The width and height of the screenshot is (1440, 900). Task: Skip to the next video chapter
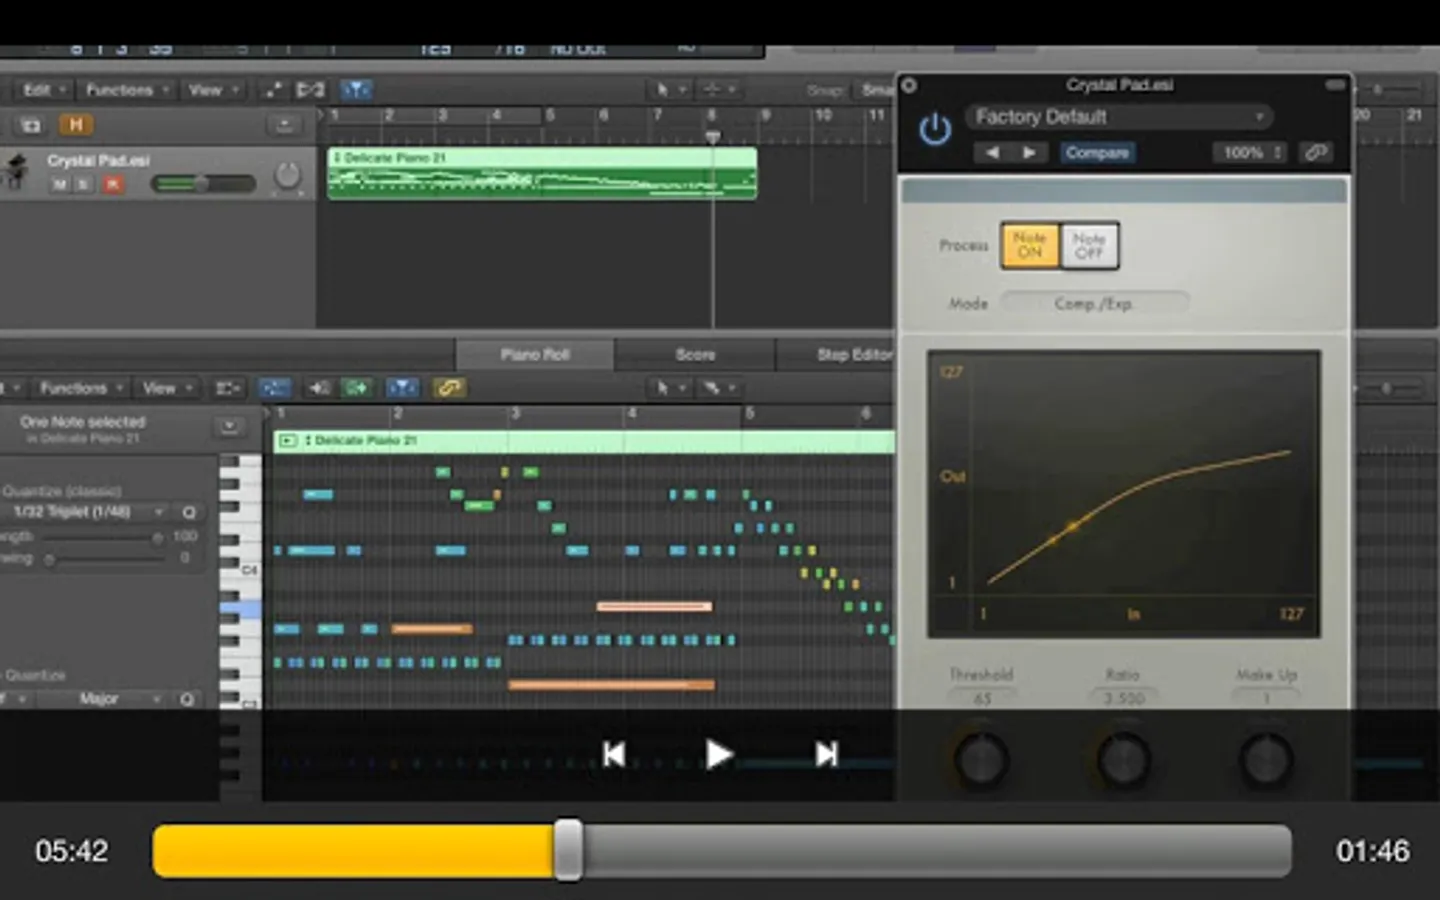point(826,754)
